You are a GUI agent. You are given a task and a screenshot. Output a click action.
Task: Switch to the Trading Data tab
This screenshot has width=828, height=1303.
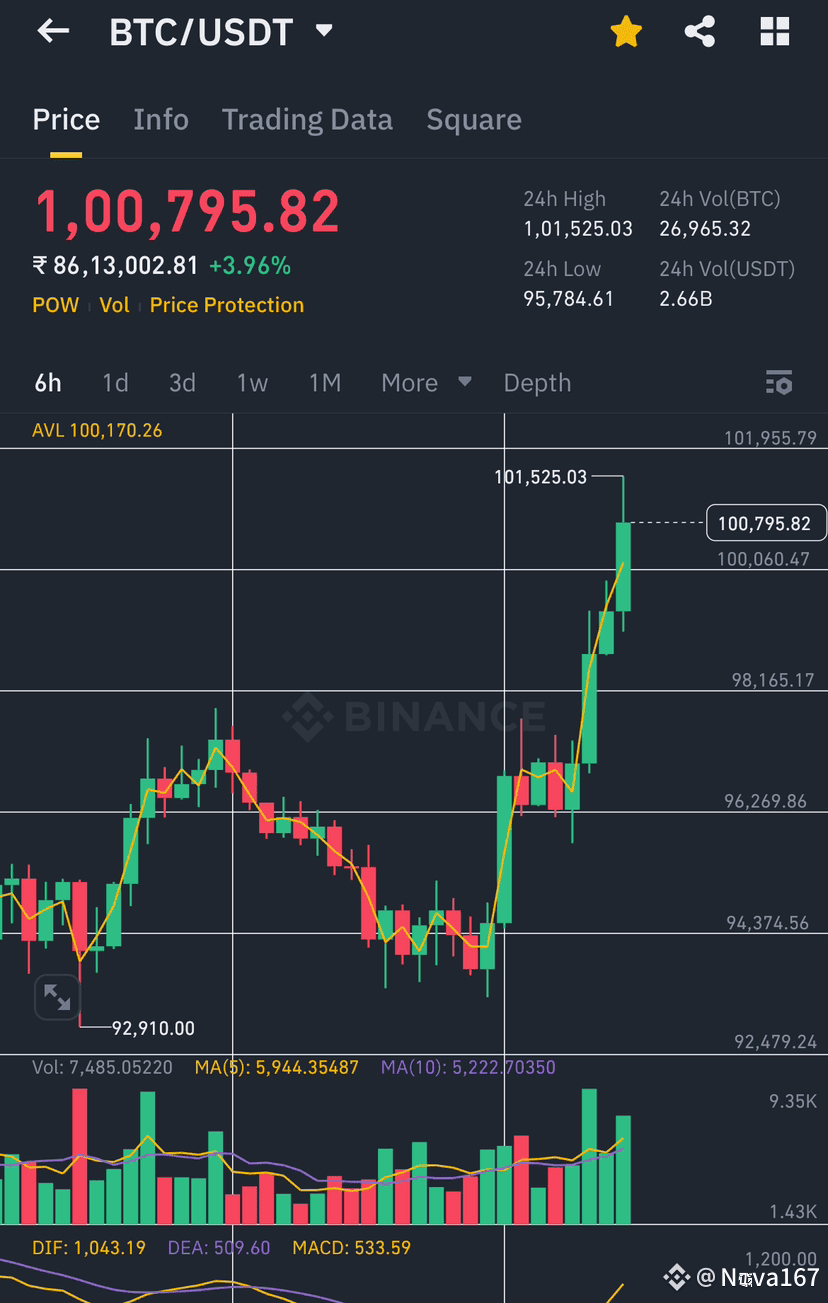tap(307, 120)
